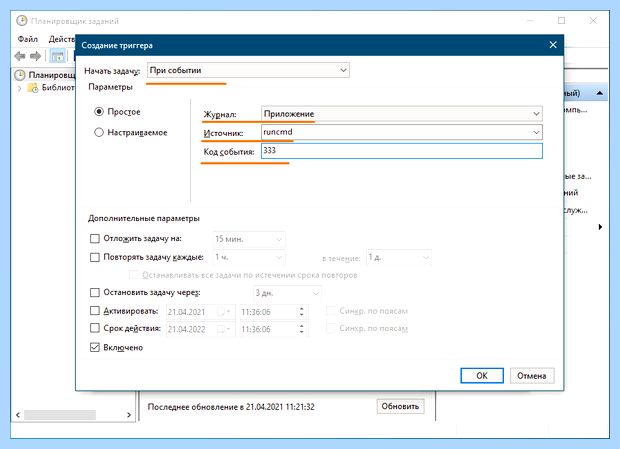Click the Срок действия time spinner arrows
The width and height of the screenshot is (620, 449).
pos(302,329)
